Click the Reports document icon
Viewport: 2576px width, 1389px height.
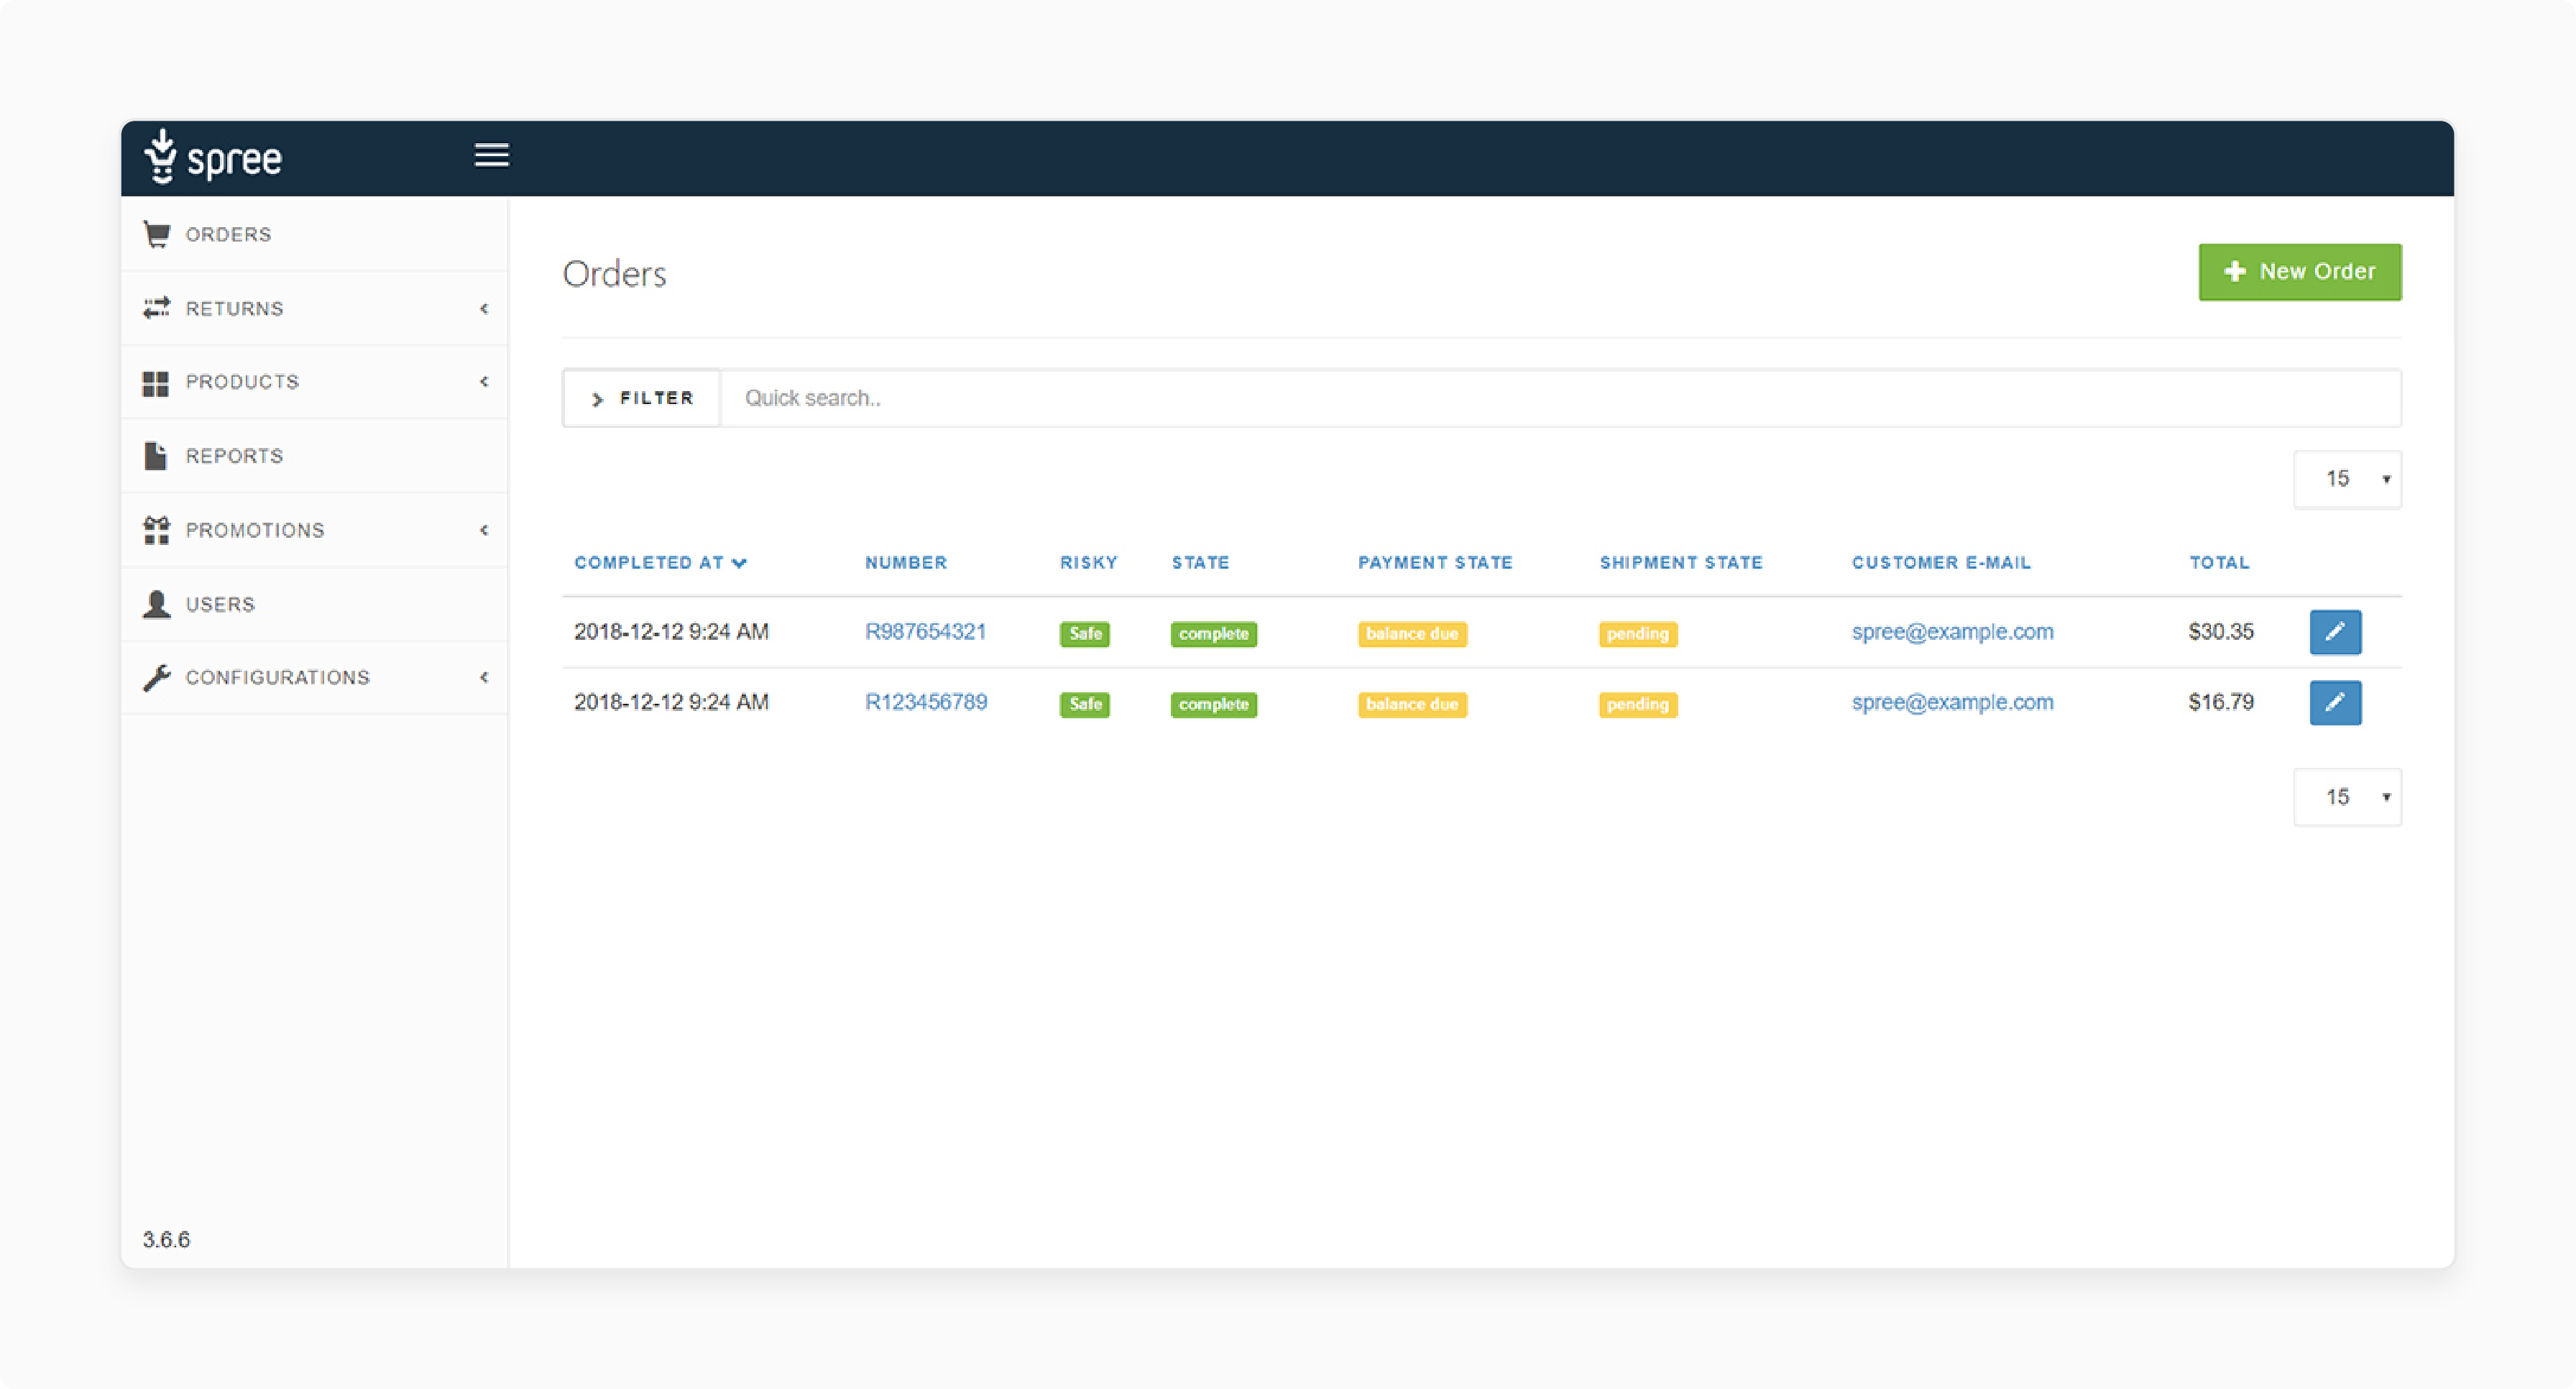coord(156,456)
